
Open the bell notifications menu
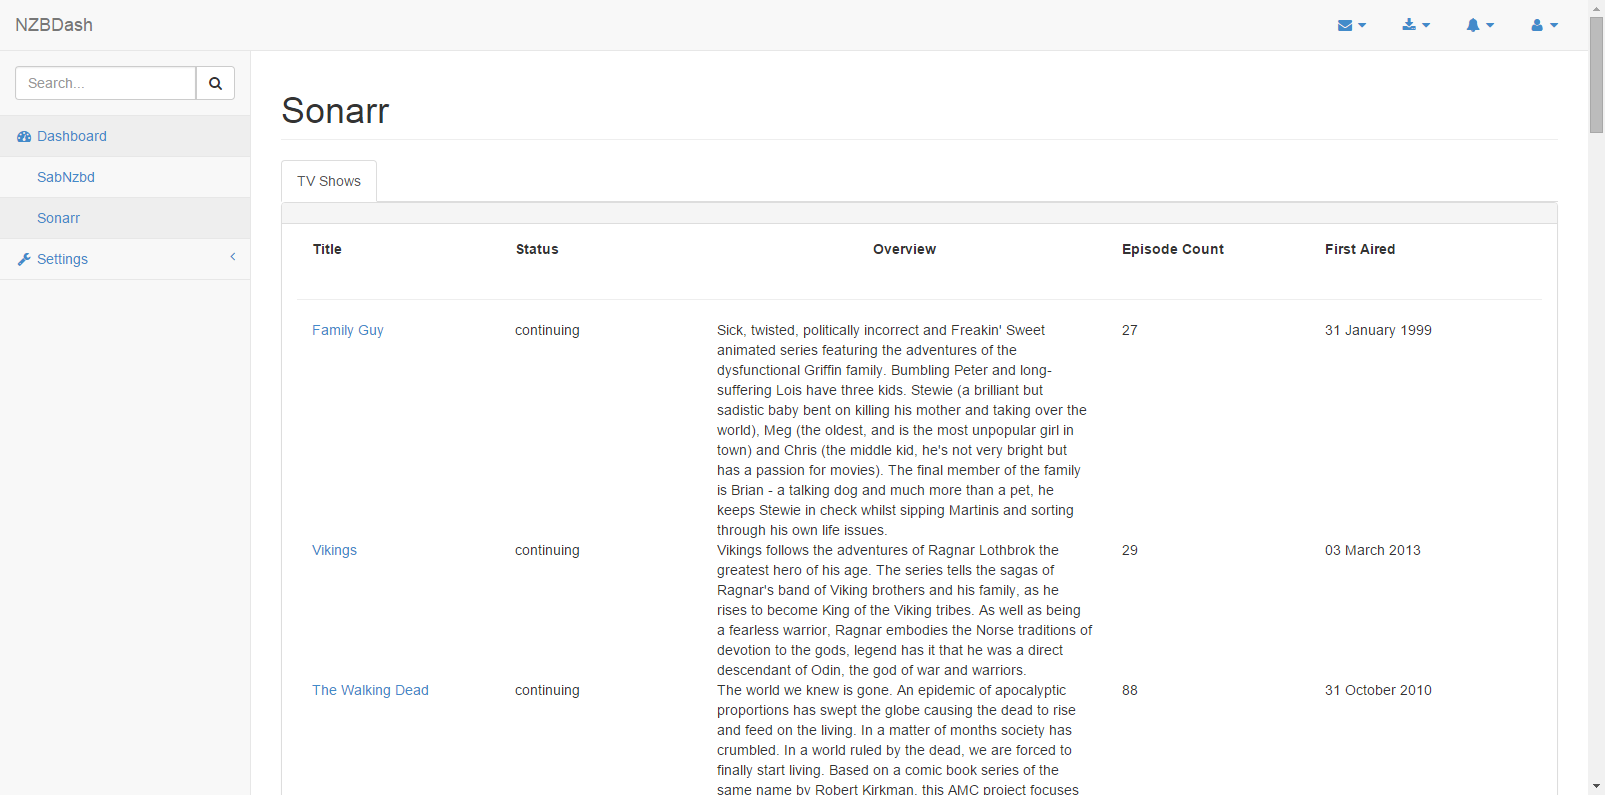click(1479, 25)
